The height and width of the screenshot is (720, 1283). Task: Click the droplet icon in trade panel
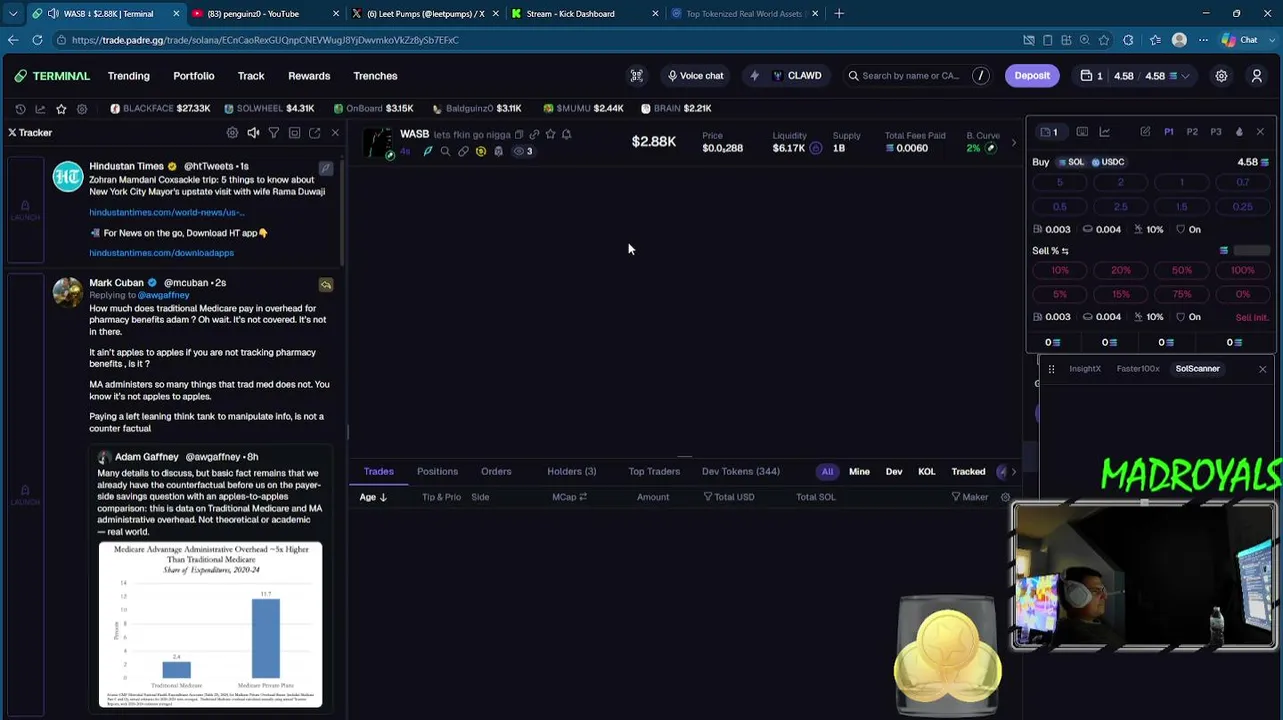(x=1239, y=132)
